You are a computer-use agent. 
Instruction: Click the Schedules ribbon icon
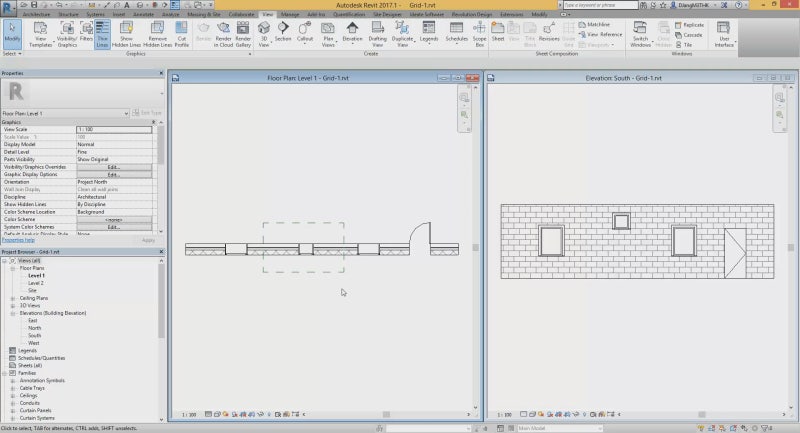[x=456, y=32]
